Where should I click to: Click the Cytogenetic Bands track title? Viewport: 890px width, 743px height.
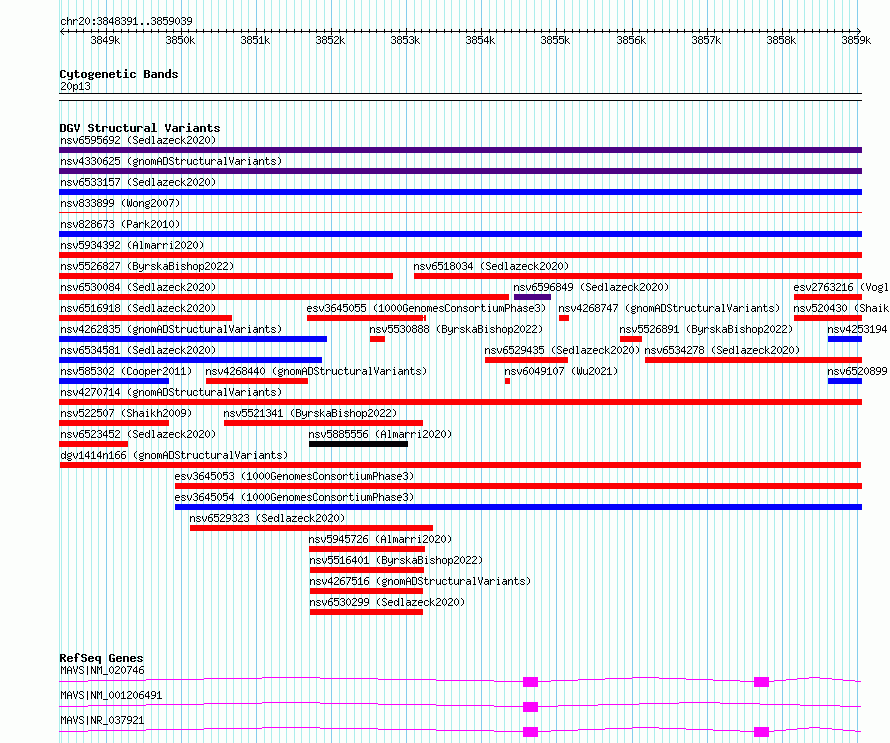(119, 74)
